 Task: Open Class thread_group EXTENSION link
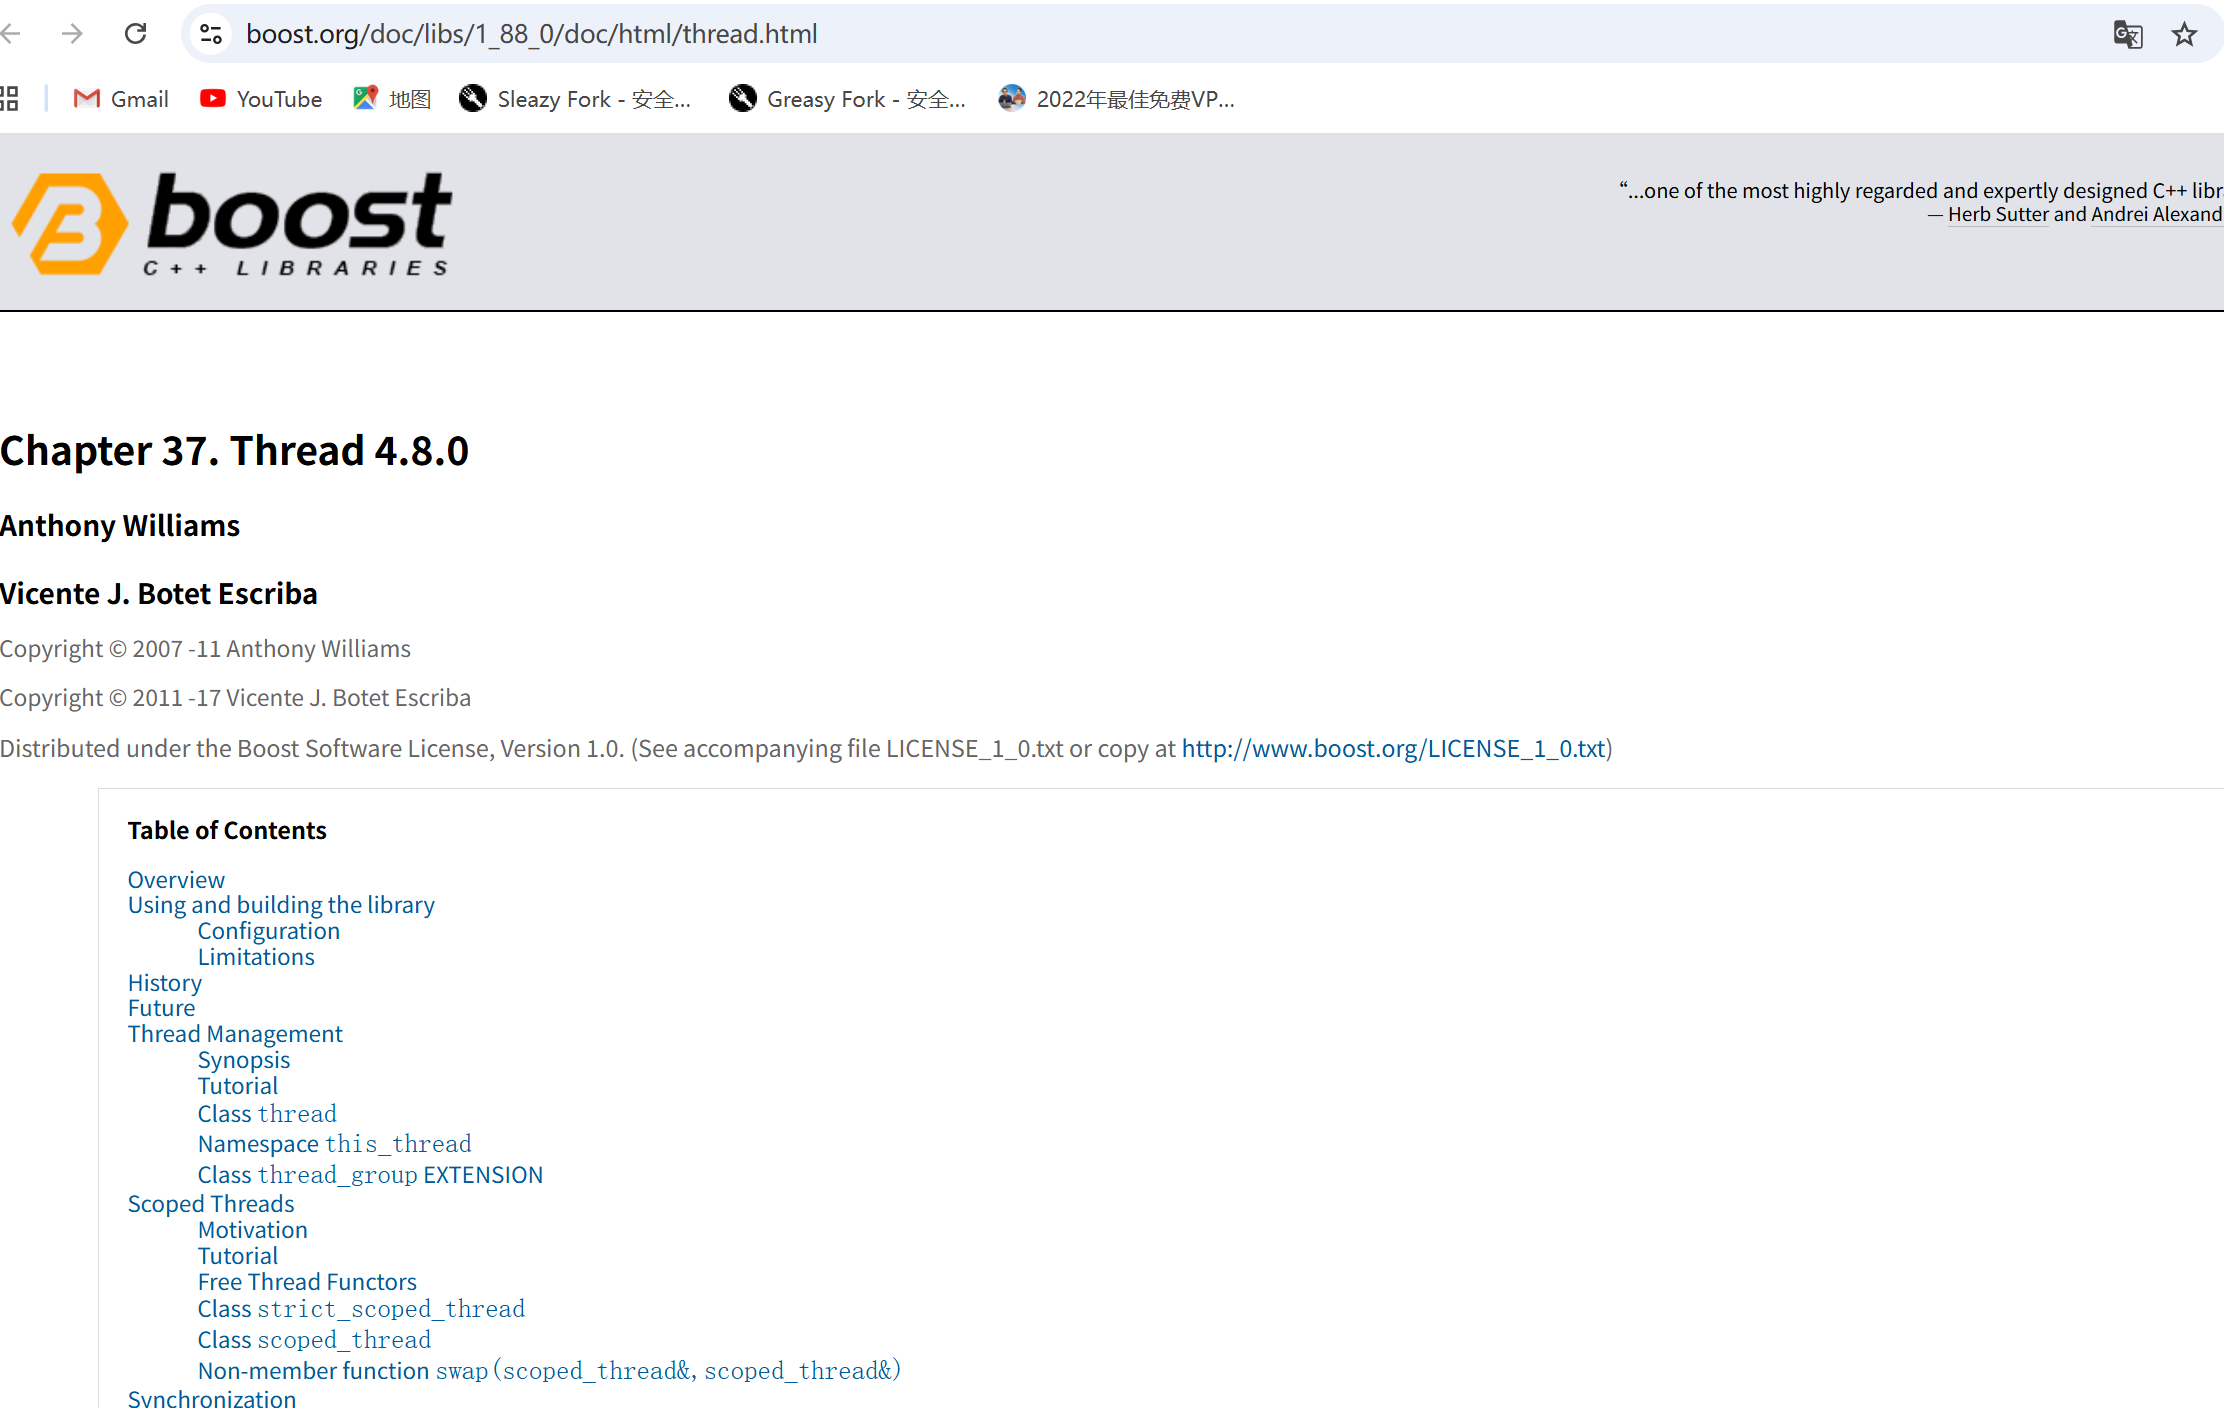pos(370,1175)
